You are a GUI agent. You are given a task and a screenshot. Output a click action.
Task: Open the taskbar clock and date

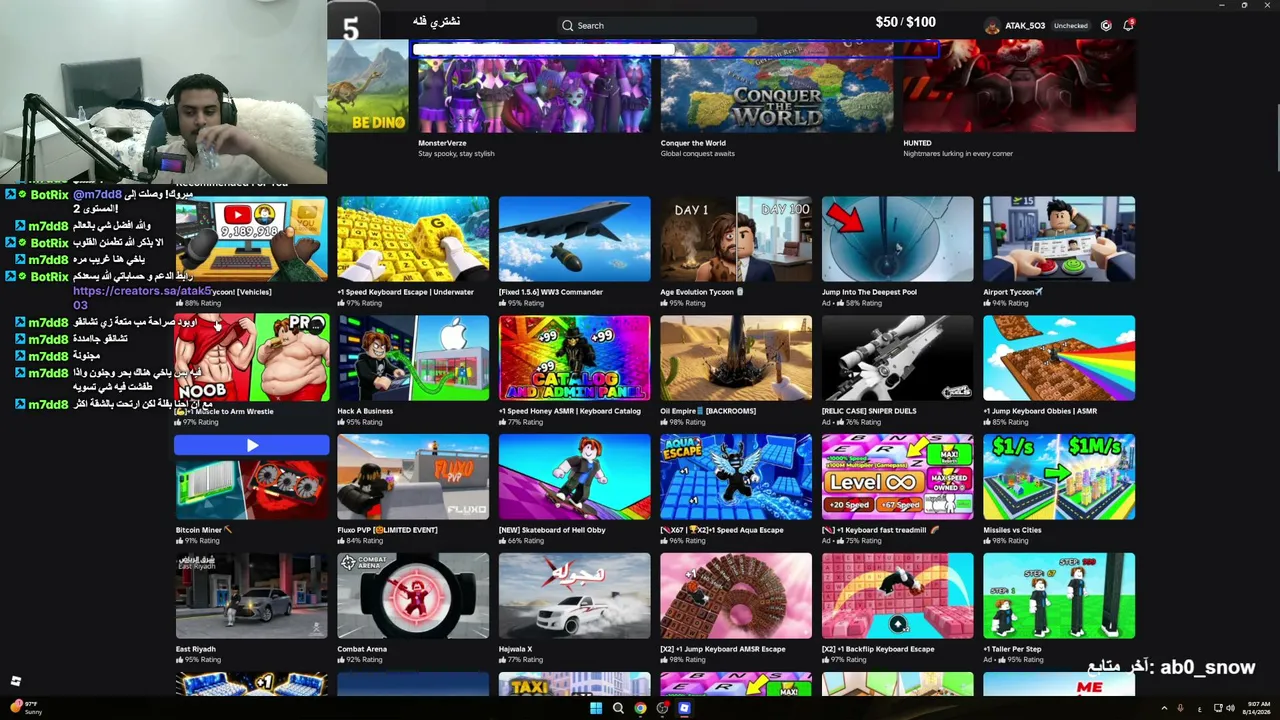(1256, 708)
